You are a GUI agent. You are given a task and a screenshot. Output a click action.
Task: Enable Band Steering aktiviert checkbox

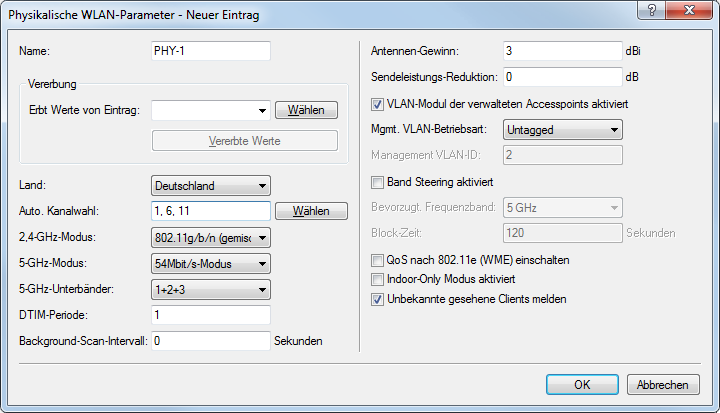(377, 182)
